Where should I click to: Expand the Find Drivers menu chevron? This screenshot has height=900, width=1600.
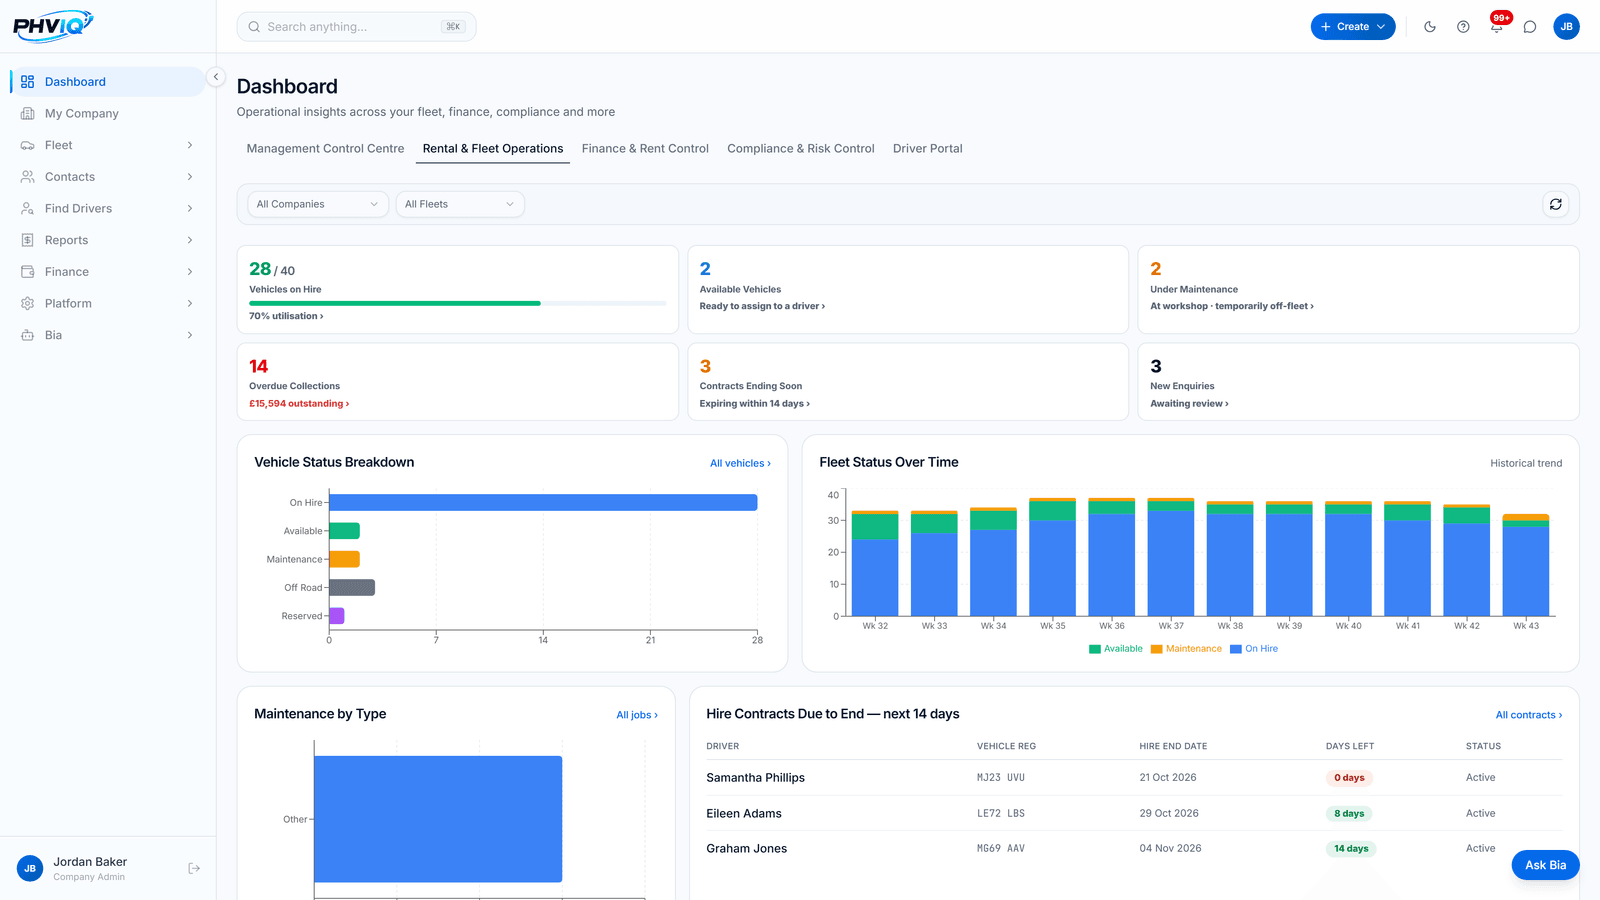pos(190,209)
